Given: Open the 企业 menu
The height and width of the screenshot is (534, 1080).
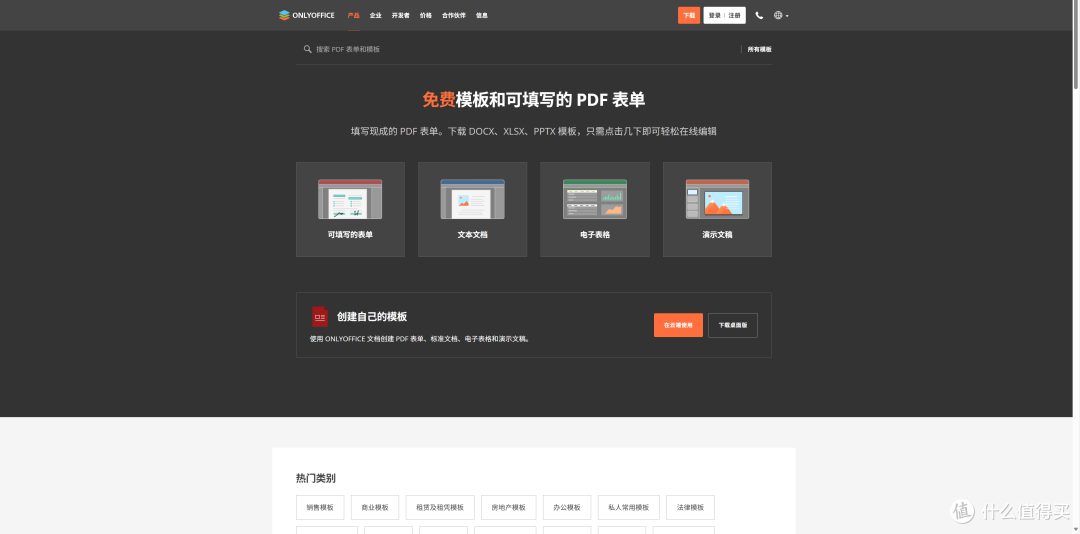Looking at the screenshot, I should point(375,15).
